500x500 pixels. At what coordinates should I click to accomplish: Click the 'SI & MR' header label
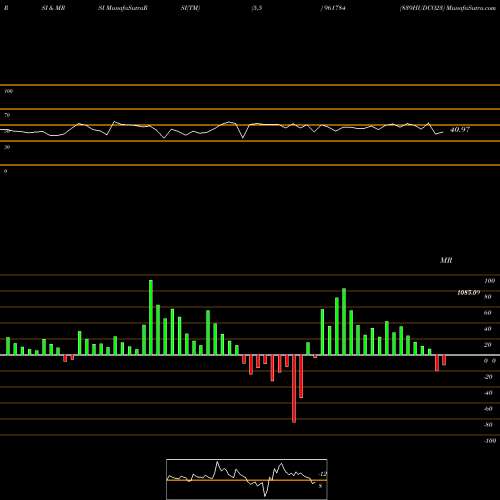[53, 8]
